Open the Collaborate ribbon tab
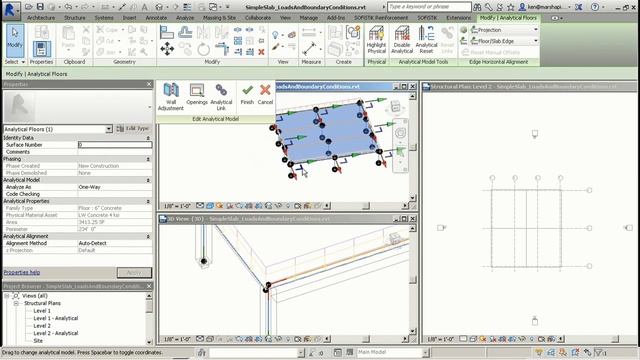640x360 pixels. (258, 18)
